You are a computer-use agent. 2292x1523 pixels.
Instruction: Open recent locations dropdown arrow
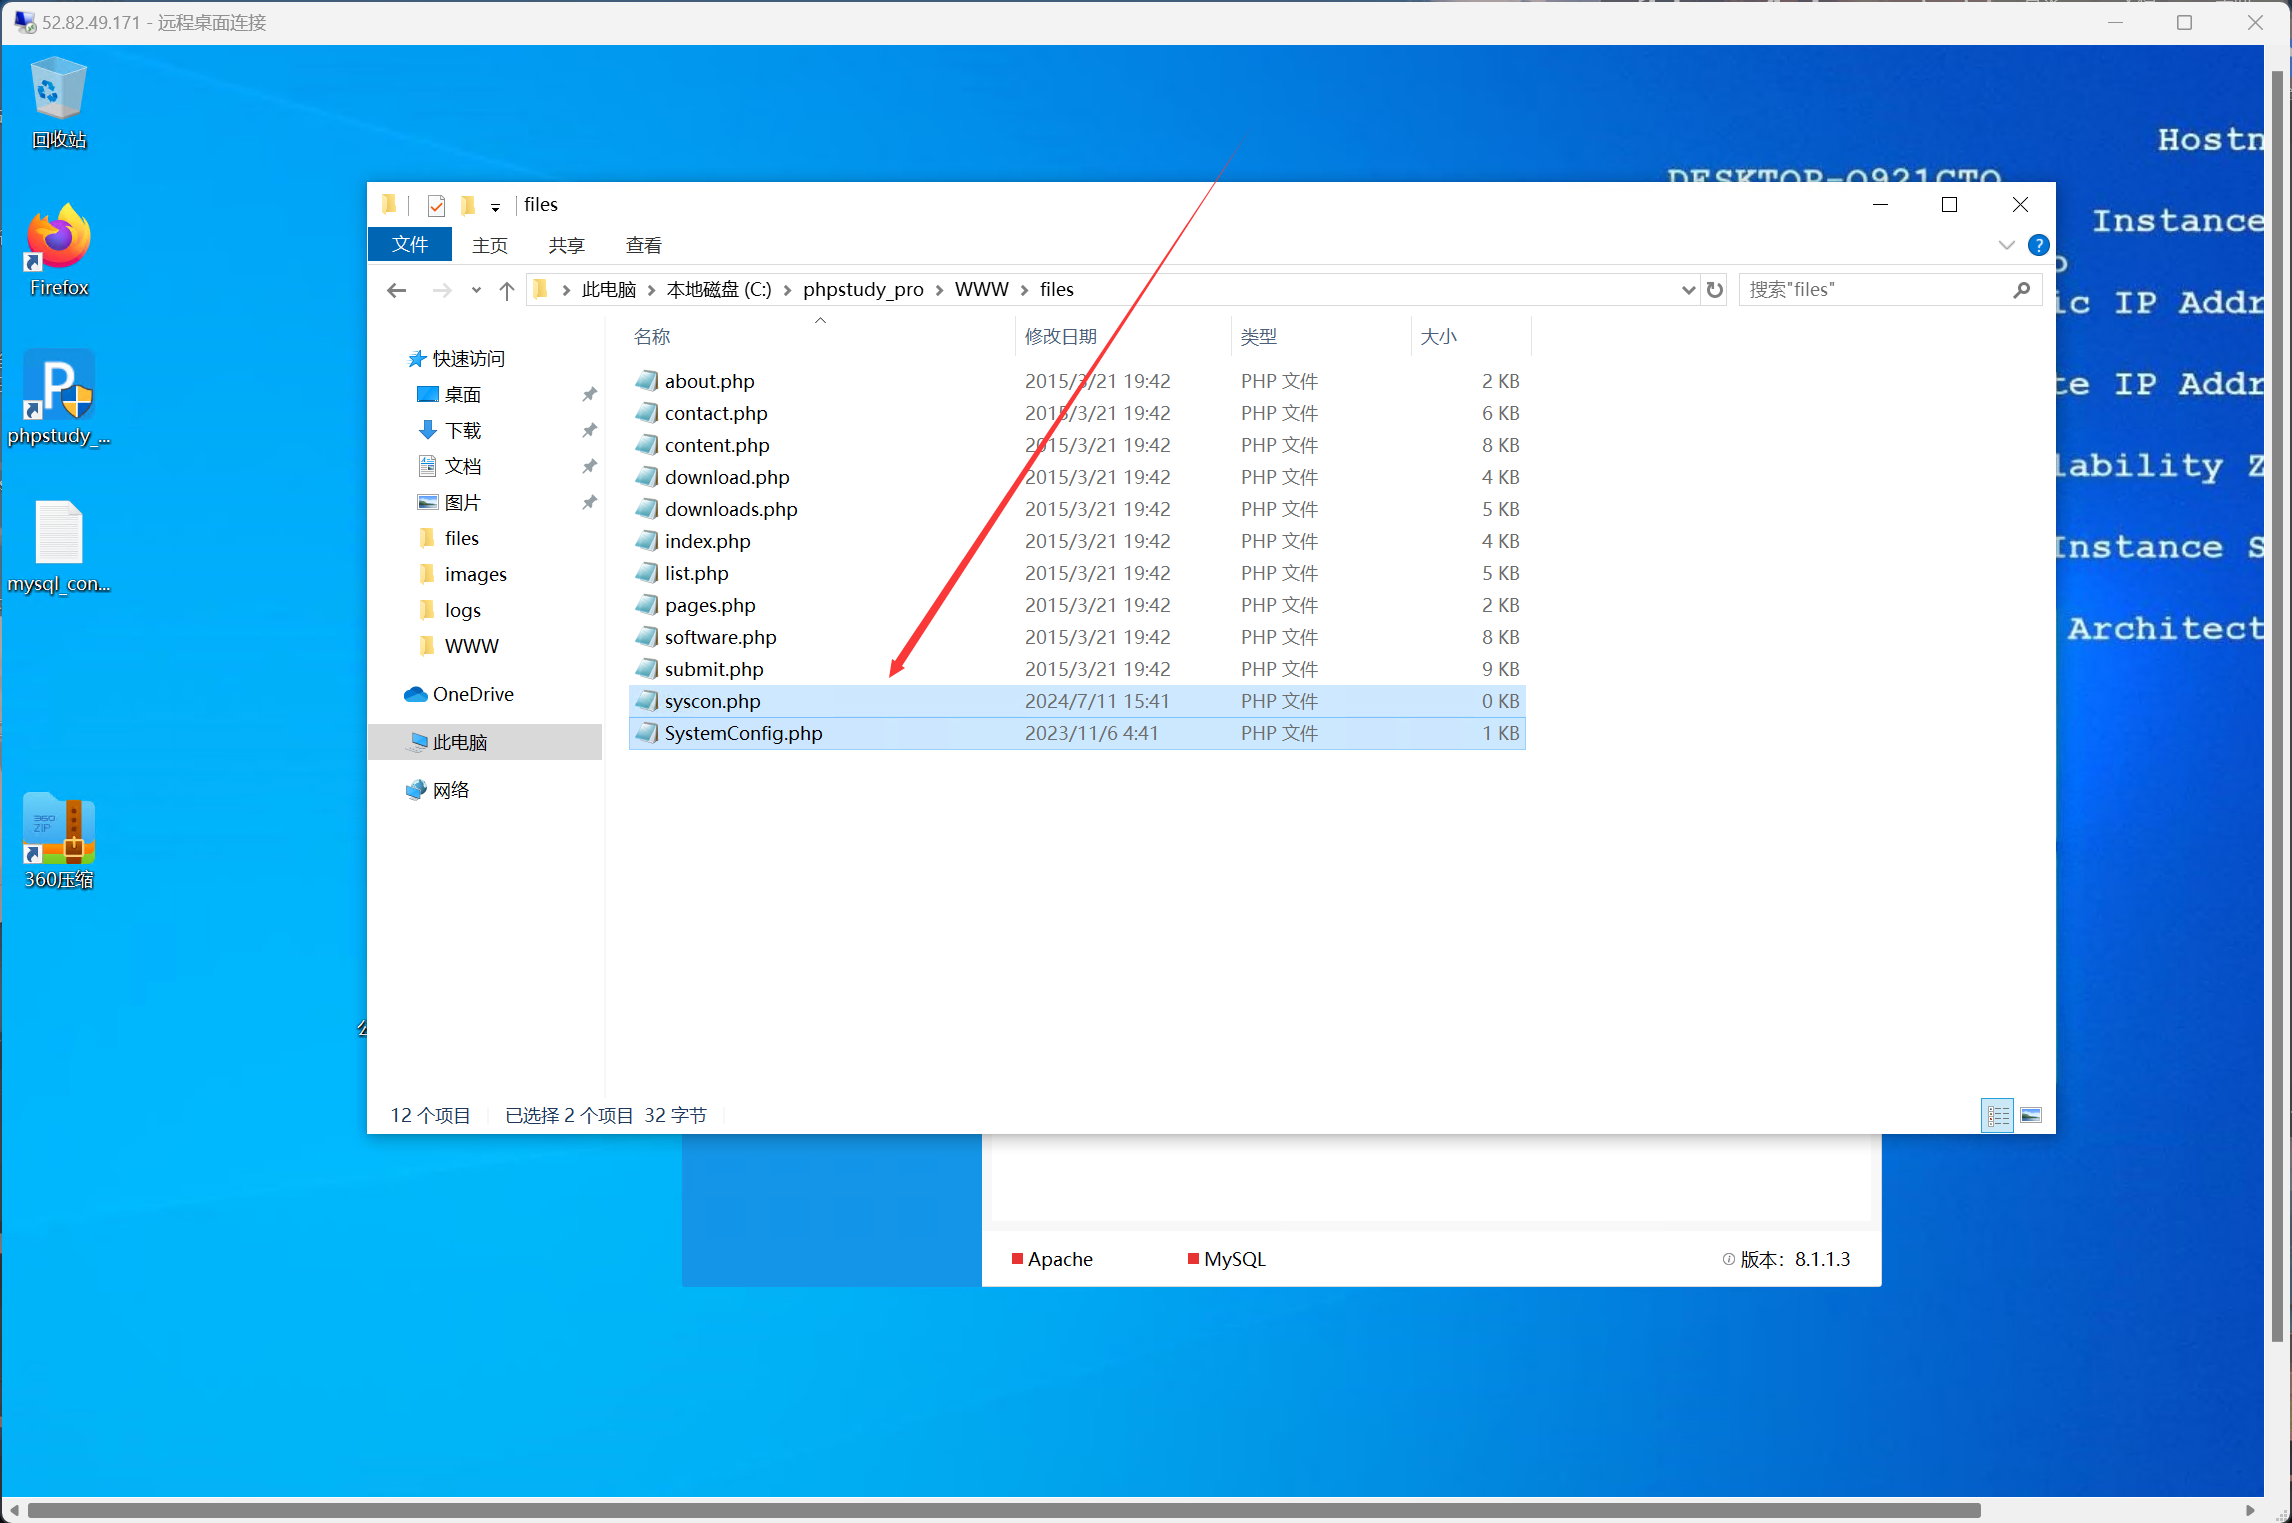click(x=476, y=290)
